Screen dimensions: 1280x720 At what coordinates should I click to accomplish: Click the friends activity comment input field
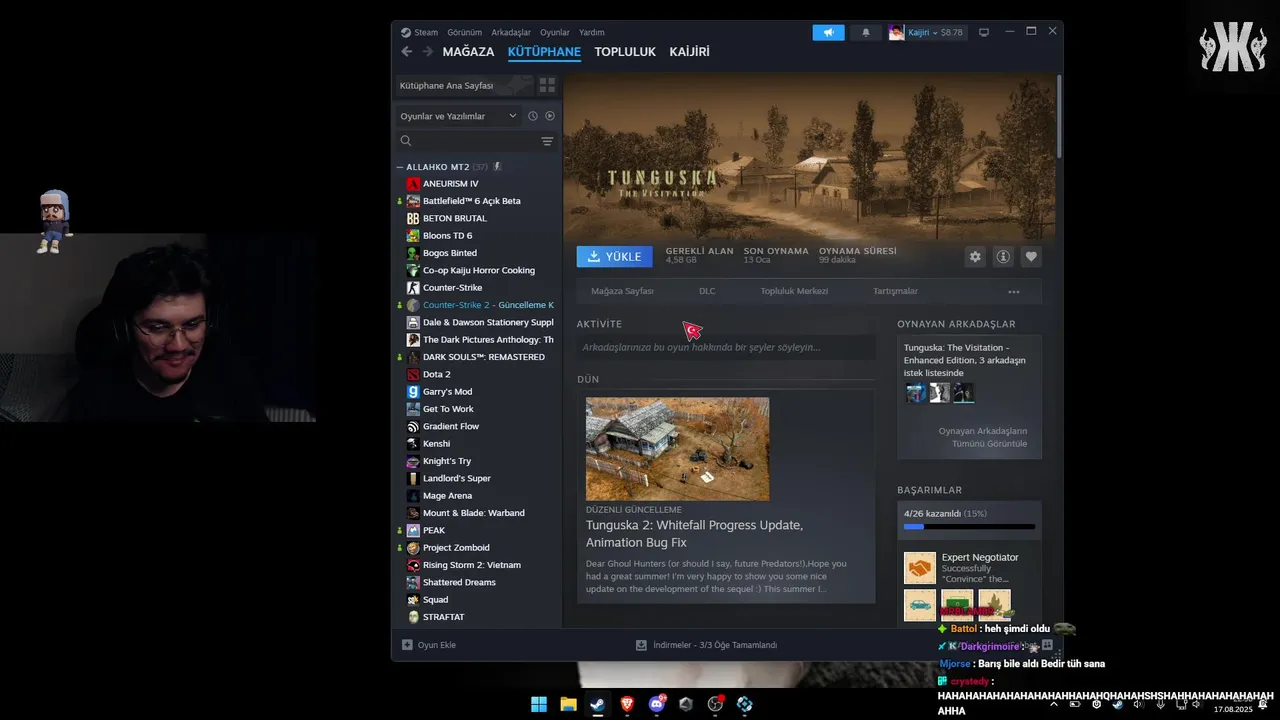coord(726,347)
